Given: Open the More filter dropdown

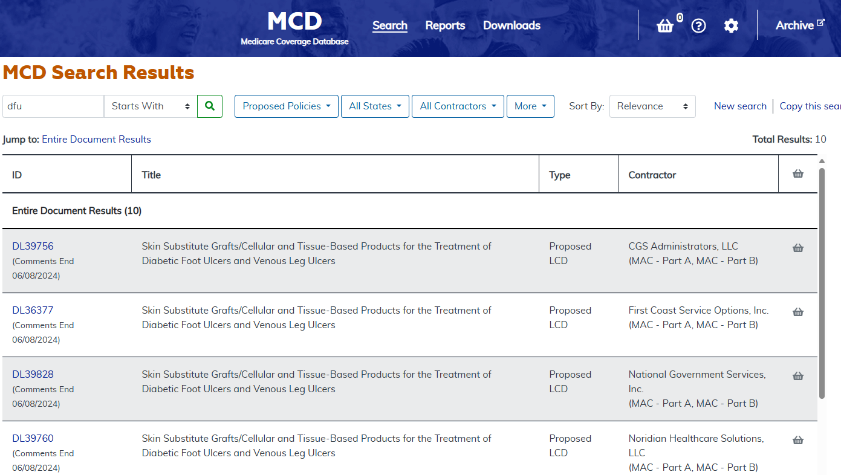Looking at the screenshot, I should pos(530,106).
